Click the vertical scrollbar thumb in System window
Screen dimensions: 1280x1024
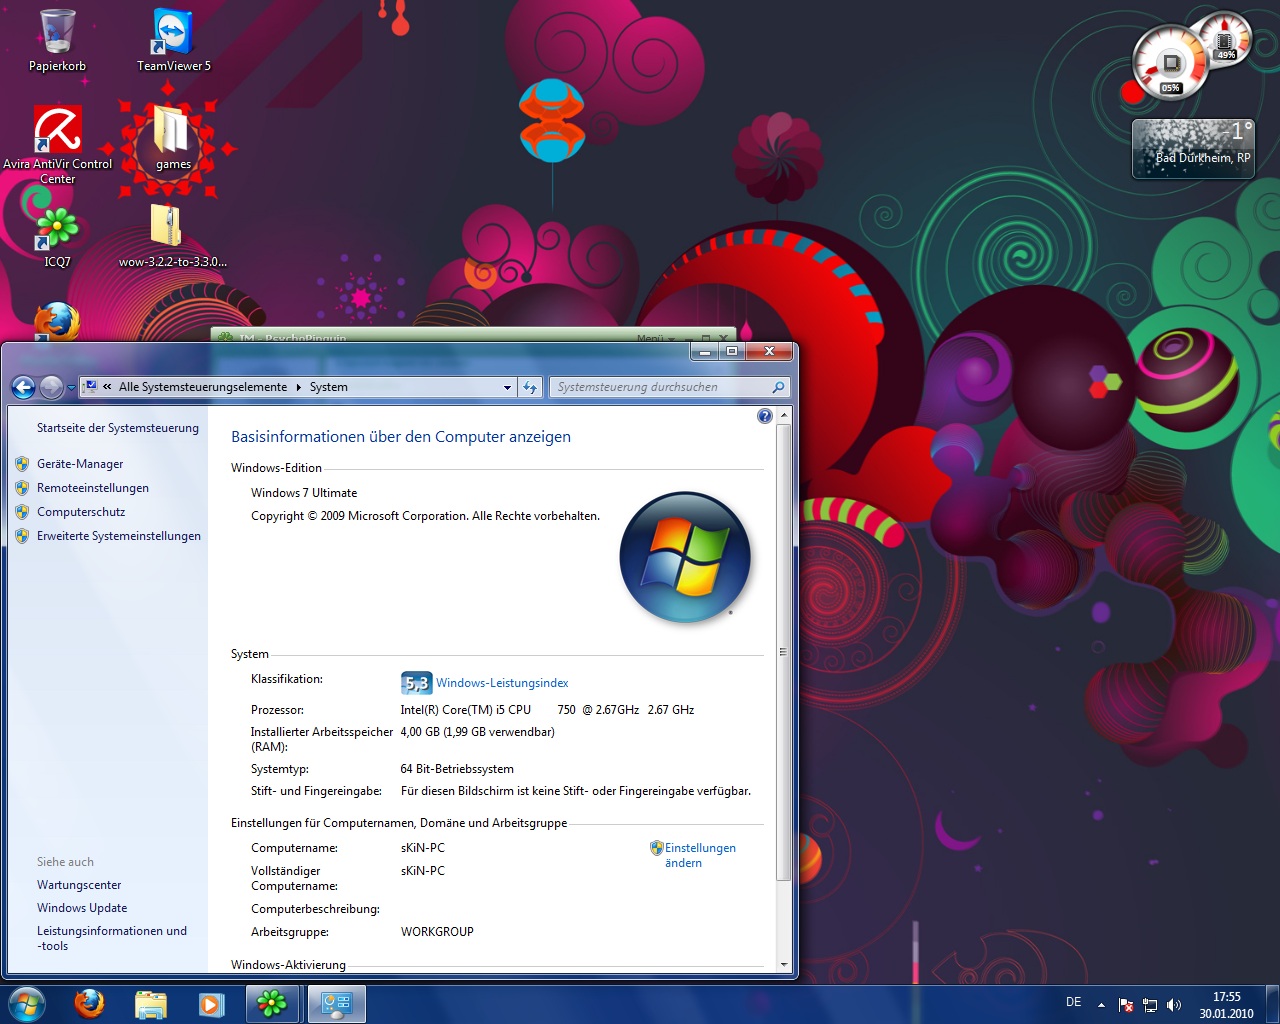[784, 652]
